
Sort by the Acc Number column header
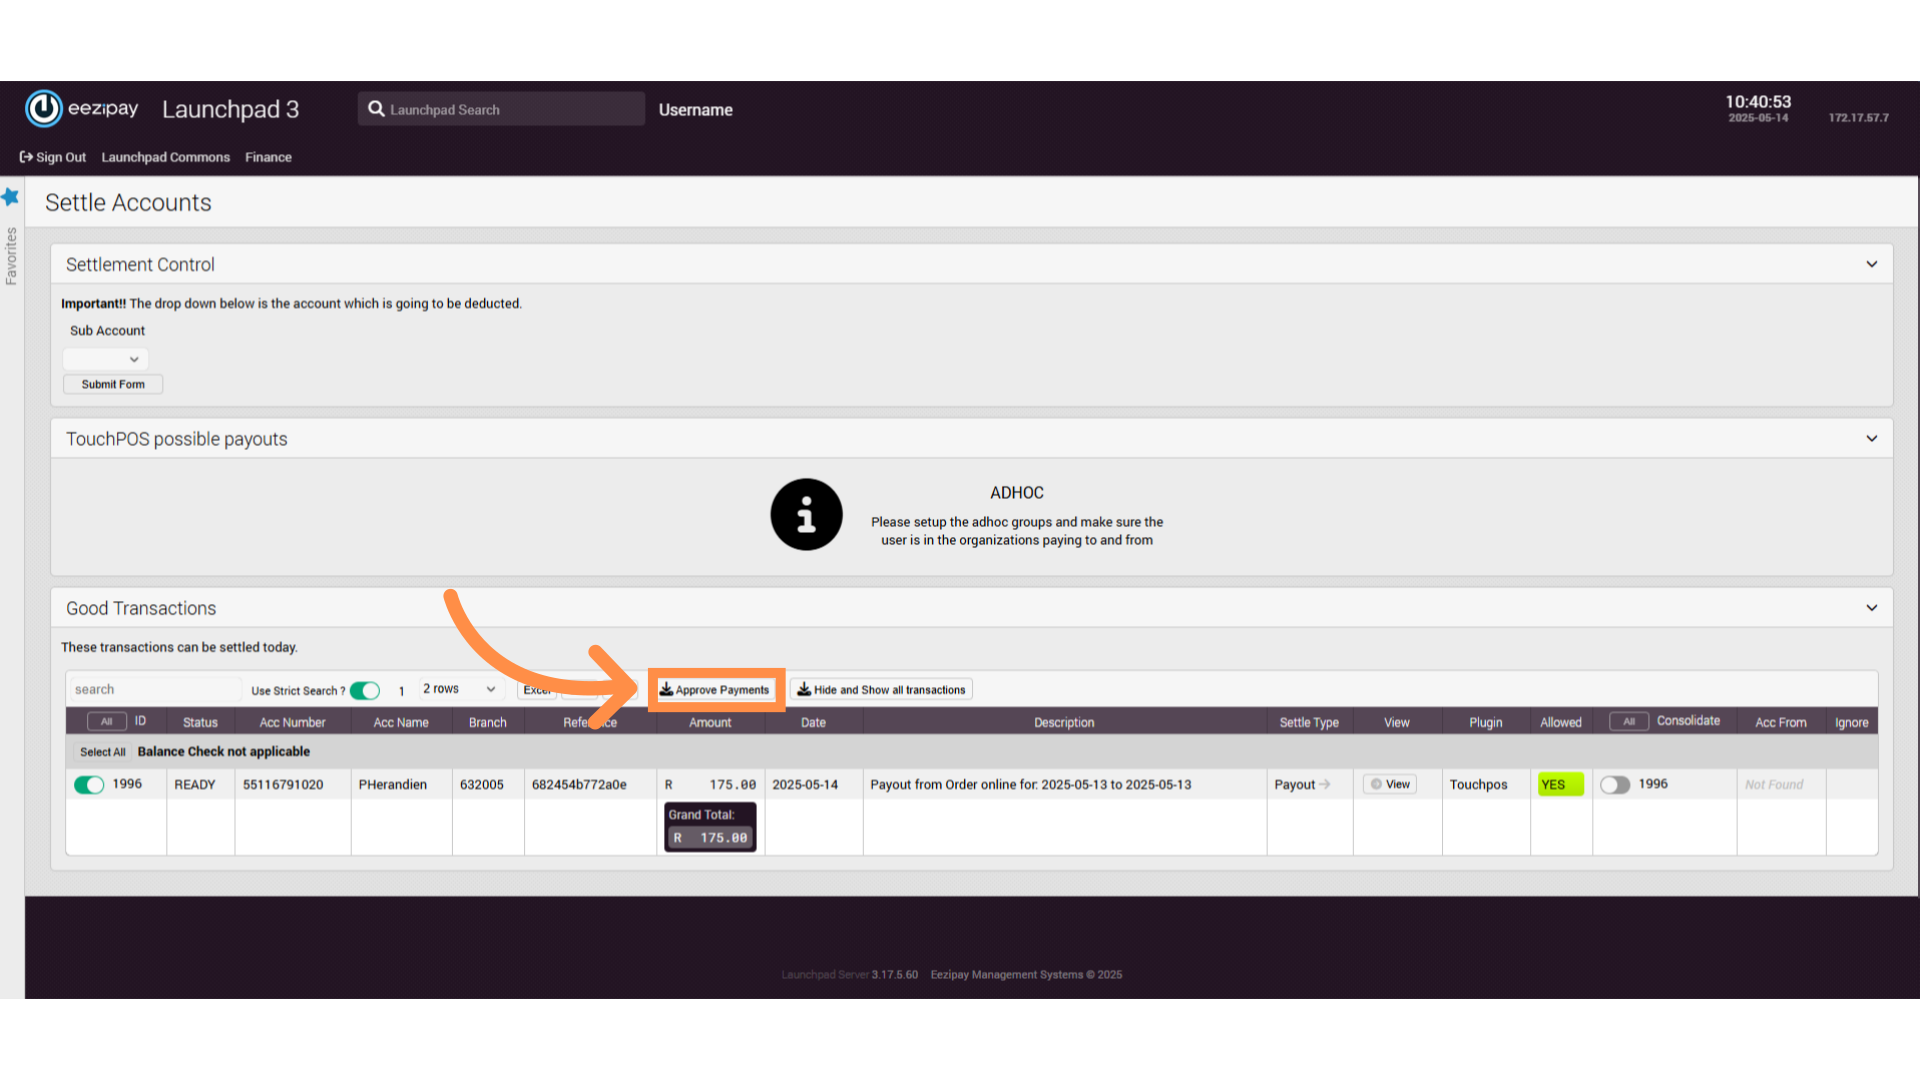292,722
